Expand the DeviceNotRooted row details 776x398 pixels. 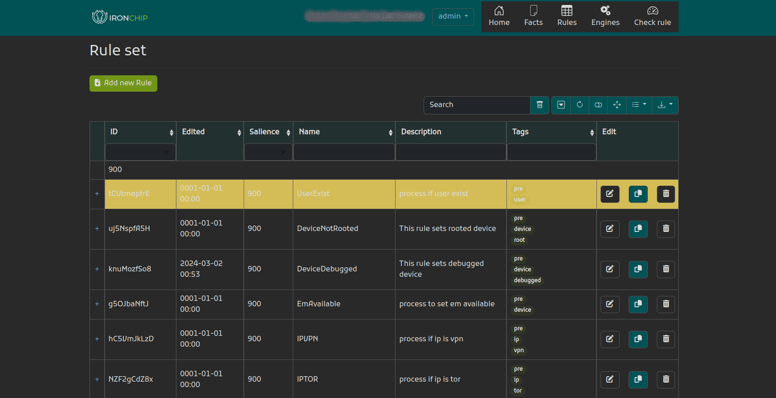coord(97,229)
